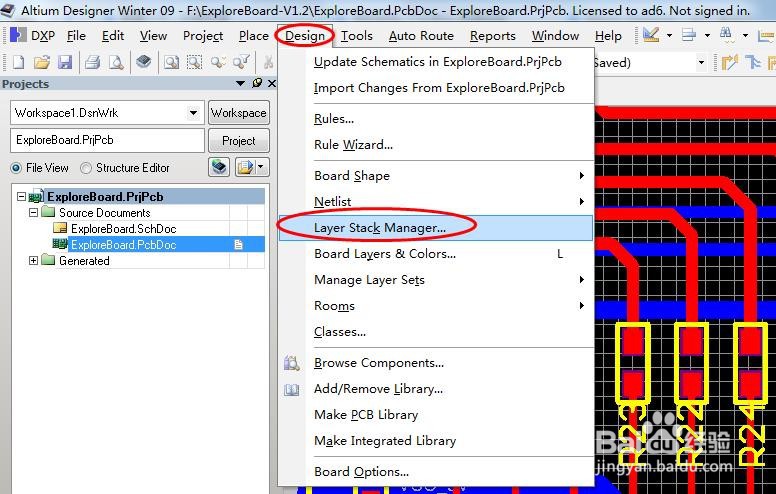Screen dimensions: 776x494
Task: Cut the current selection
Action: pyautogui.click(x=268, y=62)
